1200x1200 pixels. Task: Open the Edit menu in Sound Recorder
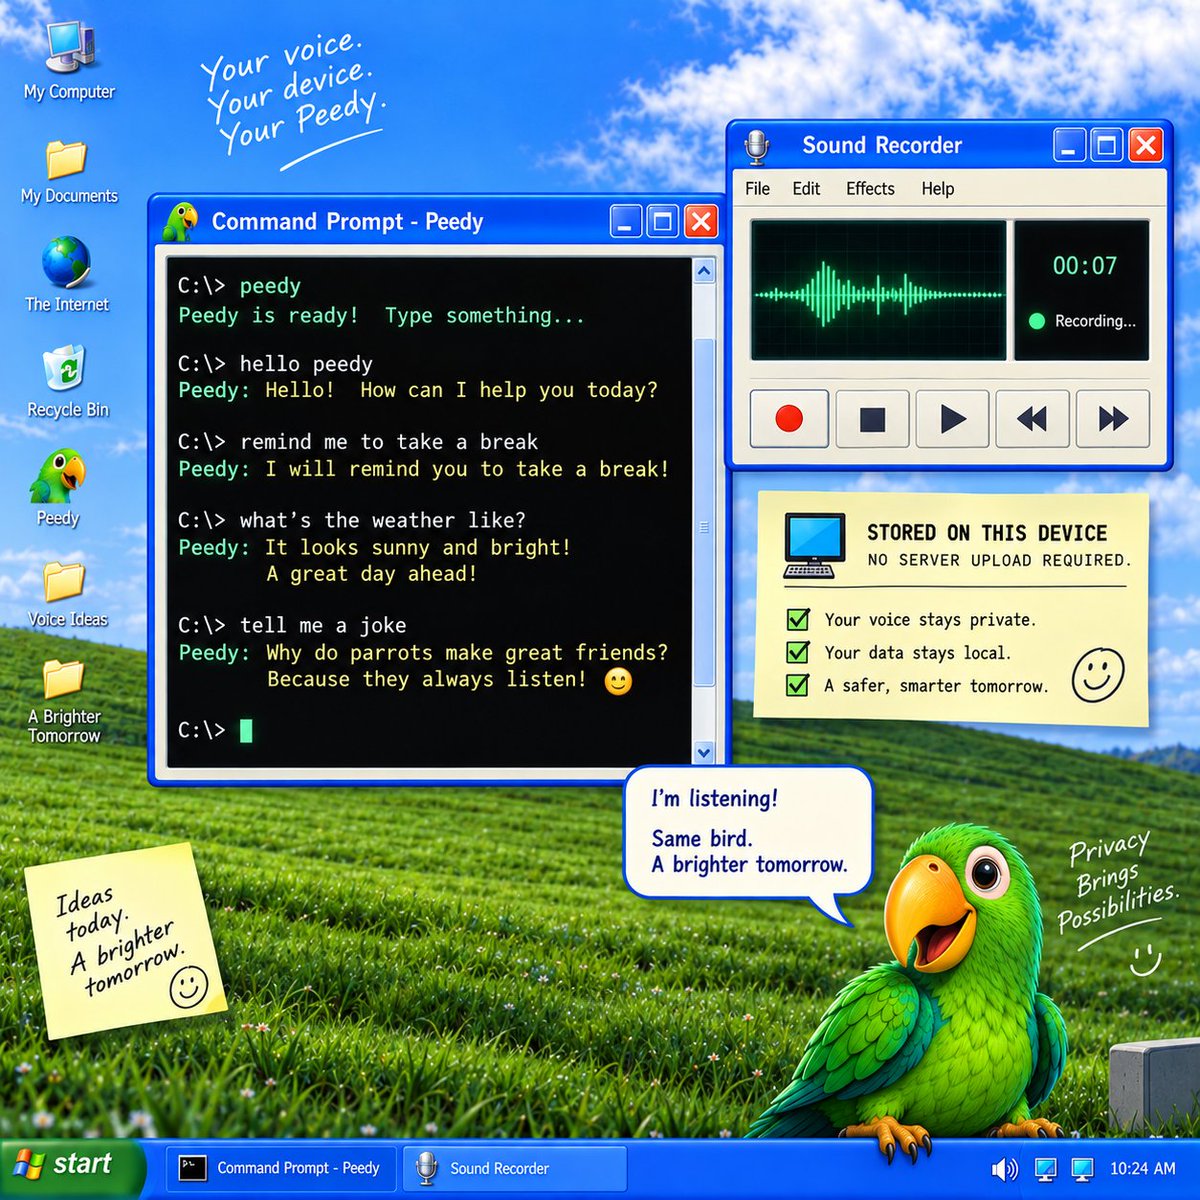[x=806, y=188]
